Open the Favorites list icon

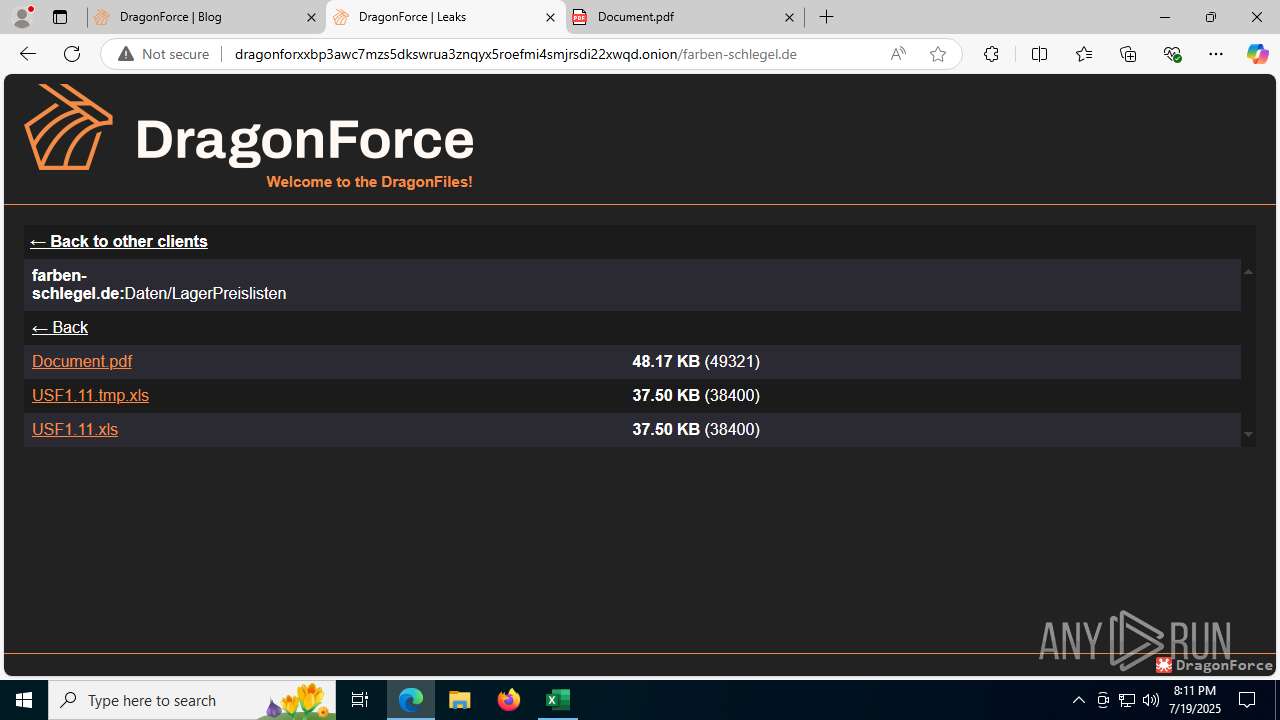click(x=1083, y=54)
